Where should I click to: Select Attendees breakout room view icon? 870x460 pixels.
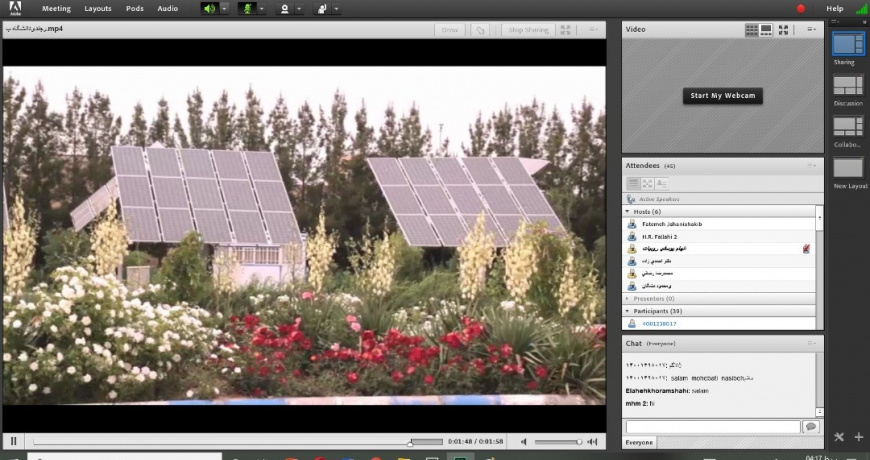tap(647, 183)
